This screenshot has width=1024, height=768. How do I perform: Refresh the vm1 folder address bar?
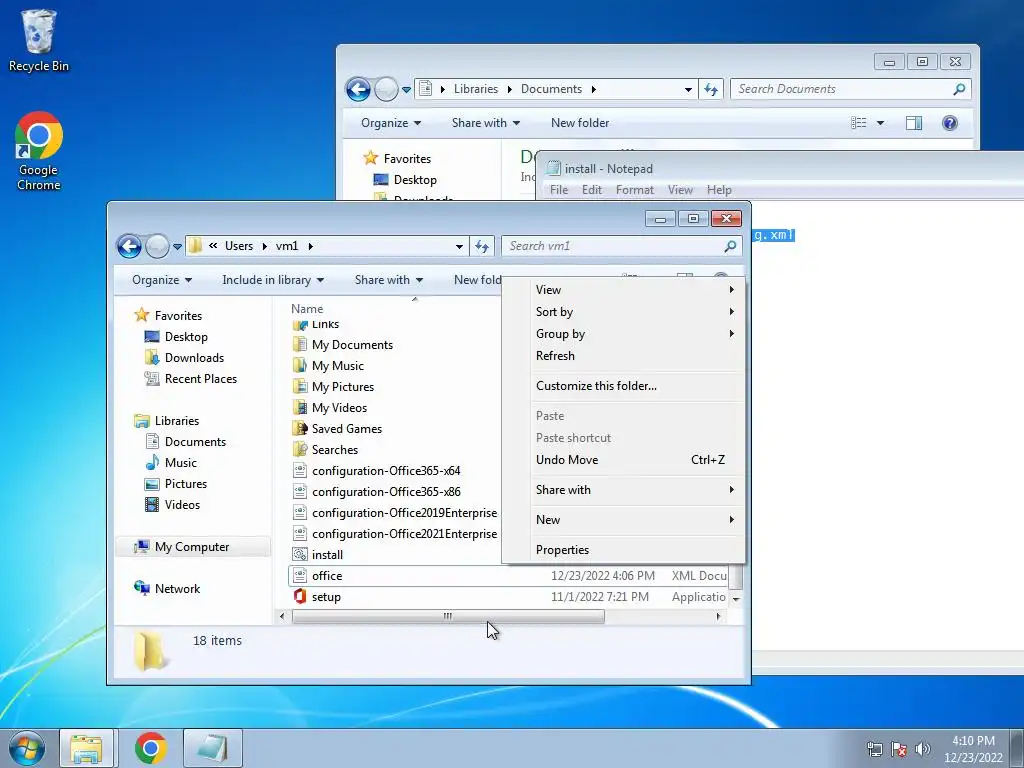482,246
